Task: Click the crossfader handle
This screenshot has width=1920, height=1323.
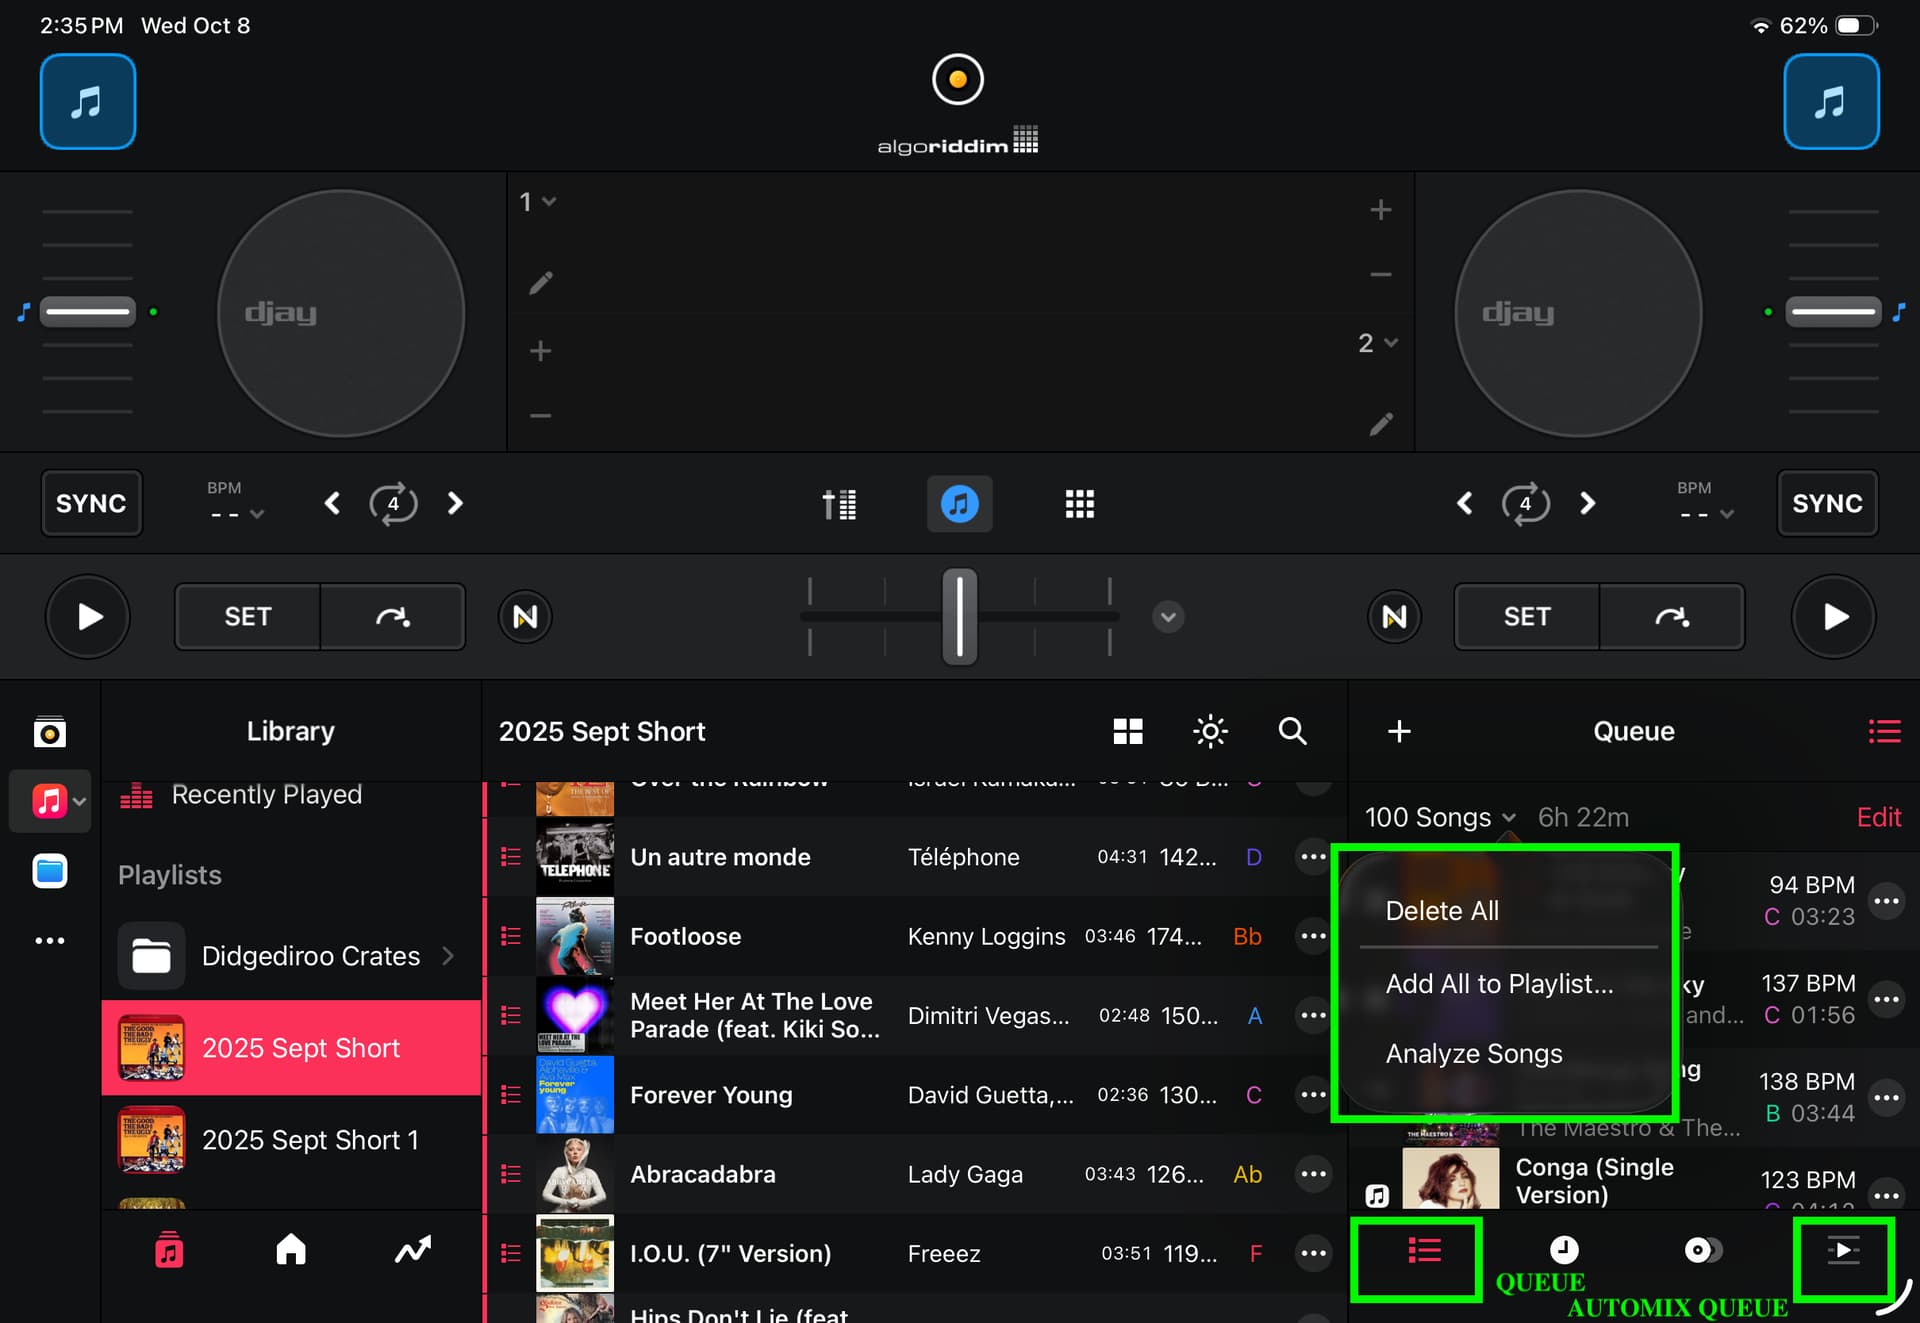Action: (x=959, y=617)
